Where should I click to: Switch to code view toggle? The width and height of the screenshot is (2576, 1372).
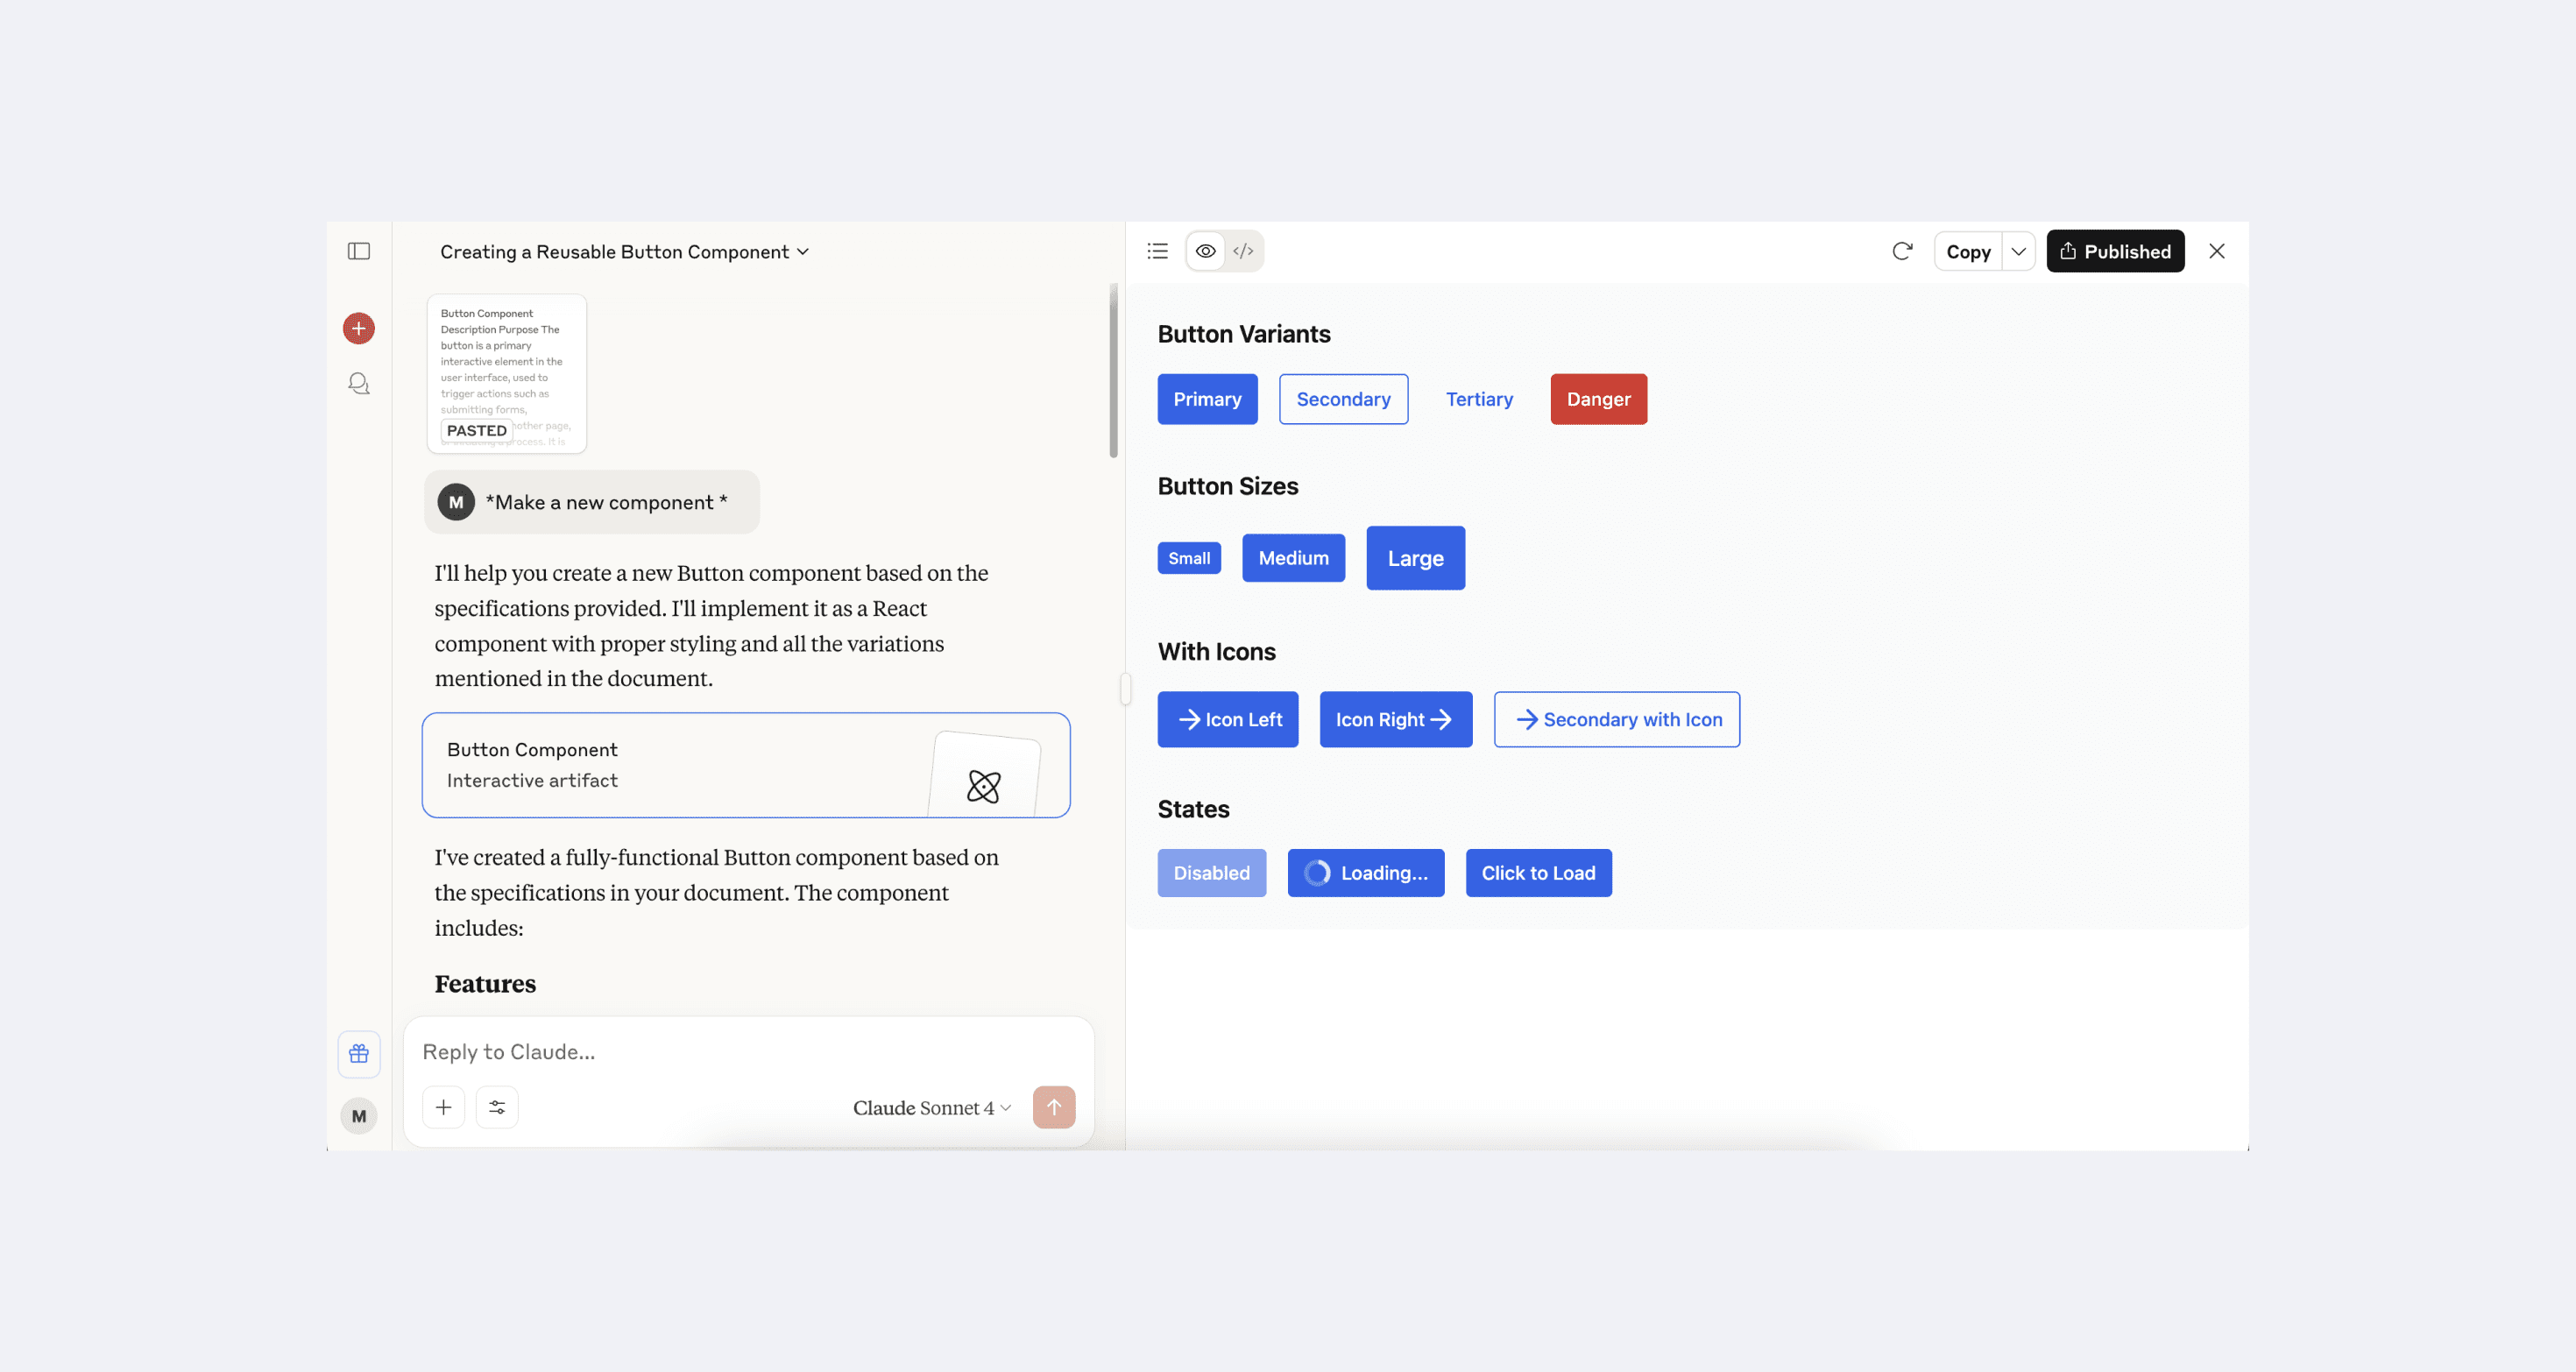pos(1243,251)
